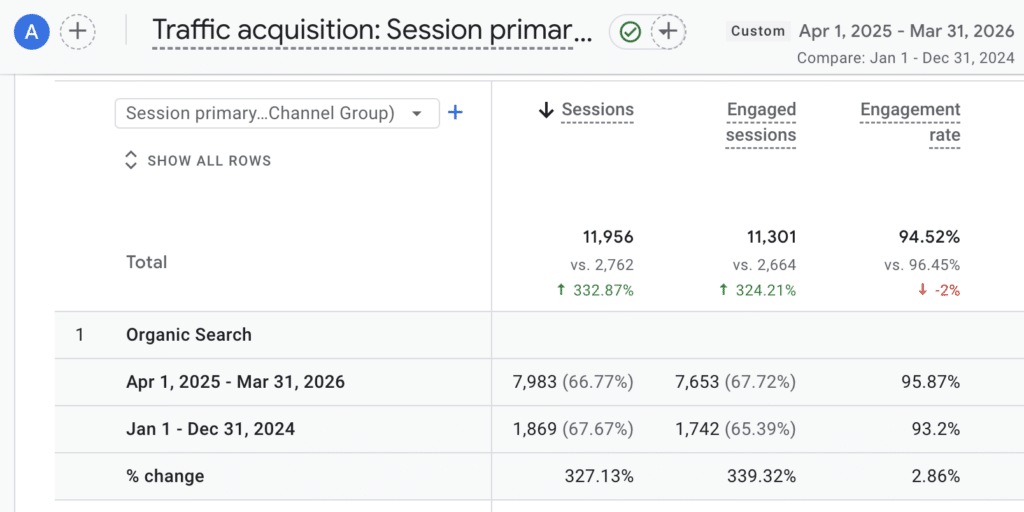The height and width of the screenshot is (512, 1024).
Task: Click % change value 339.32%
Action: pyautogui.click(x=761, y=476)
